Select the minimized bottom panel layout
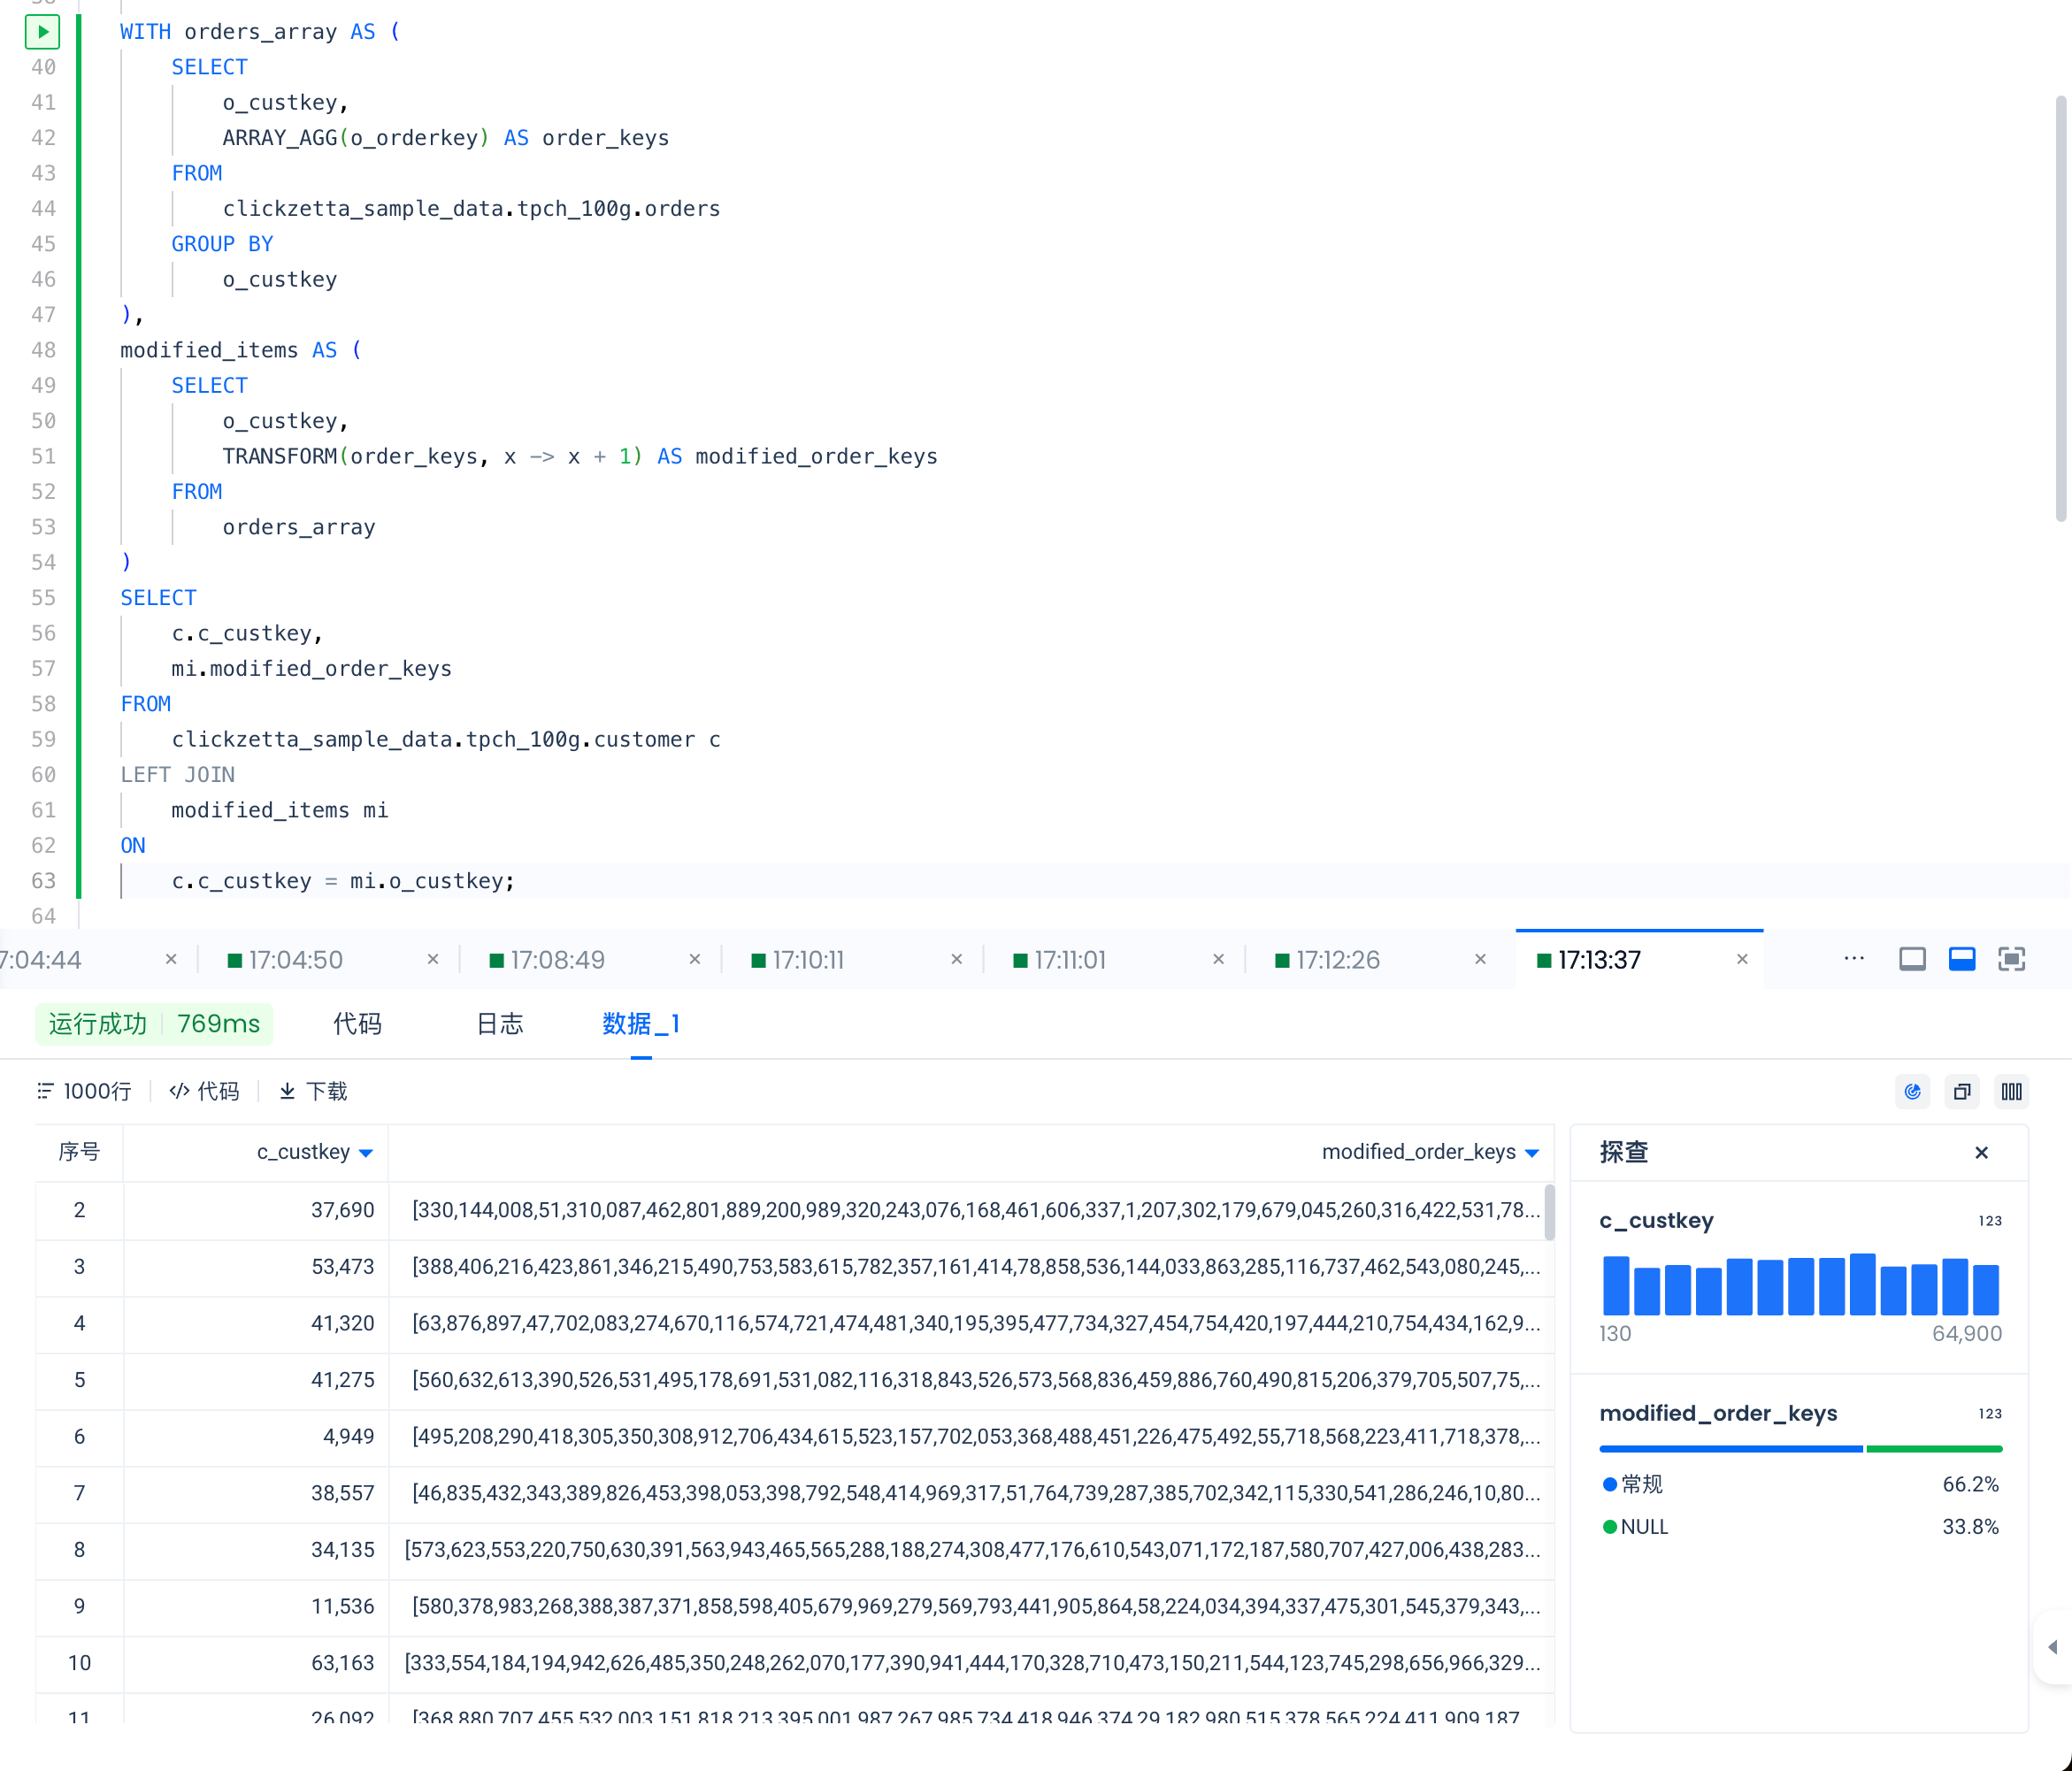This screenshot has width=2072, height=1771. (1912, 960)
